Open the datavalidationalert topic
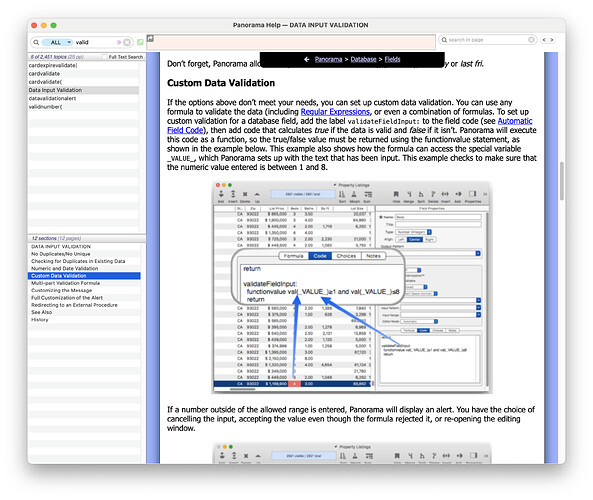 click(x=83, y=99)
